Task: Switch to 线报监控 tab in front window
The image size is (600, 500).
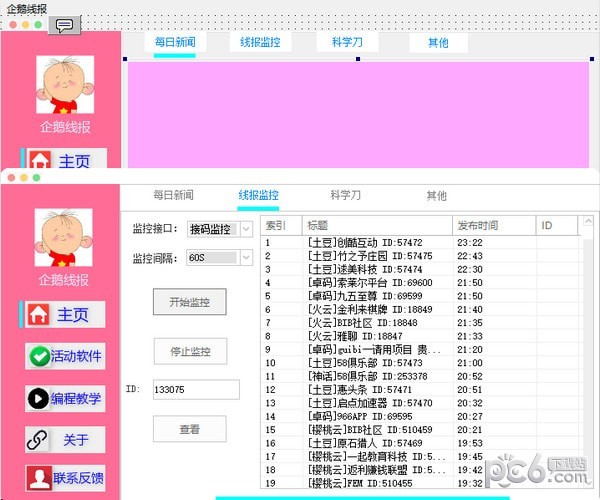Action: click(x=258, y=195)
